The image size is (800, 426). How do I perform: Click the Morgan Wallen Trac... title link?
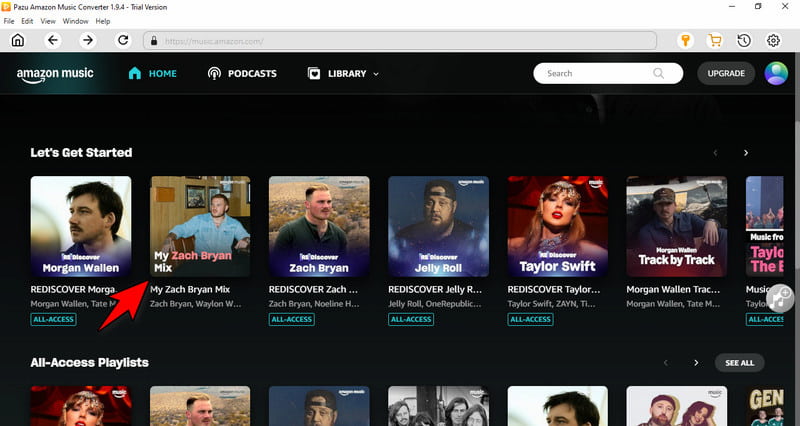pos(673,289)
